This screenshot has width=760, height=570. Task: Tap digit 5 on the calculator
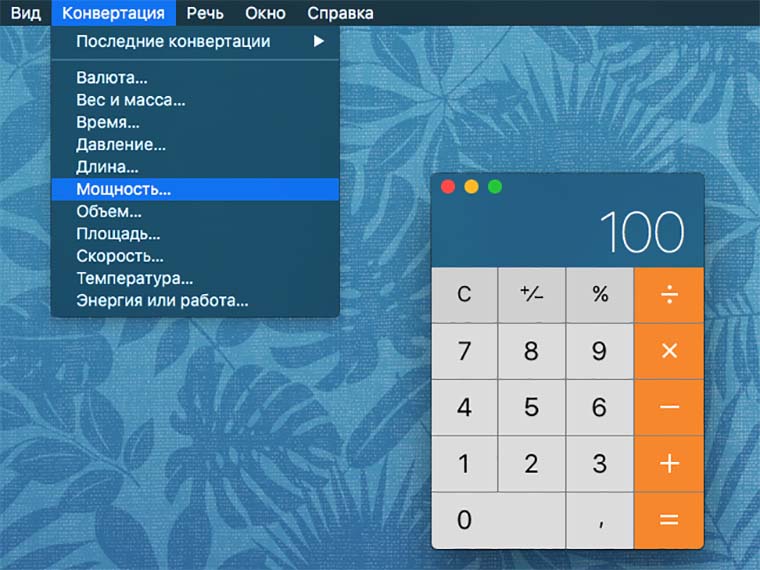pyautogui.click(x=532, y=407)
